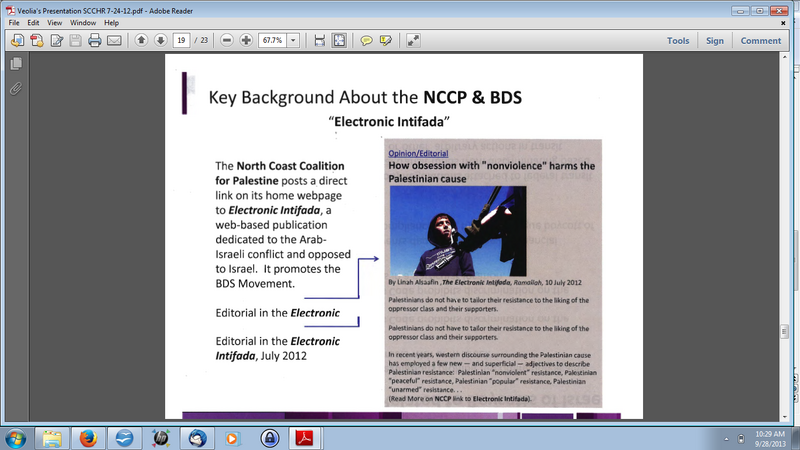Click the Fit width scrolling icon

click(320, 40)
